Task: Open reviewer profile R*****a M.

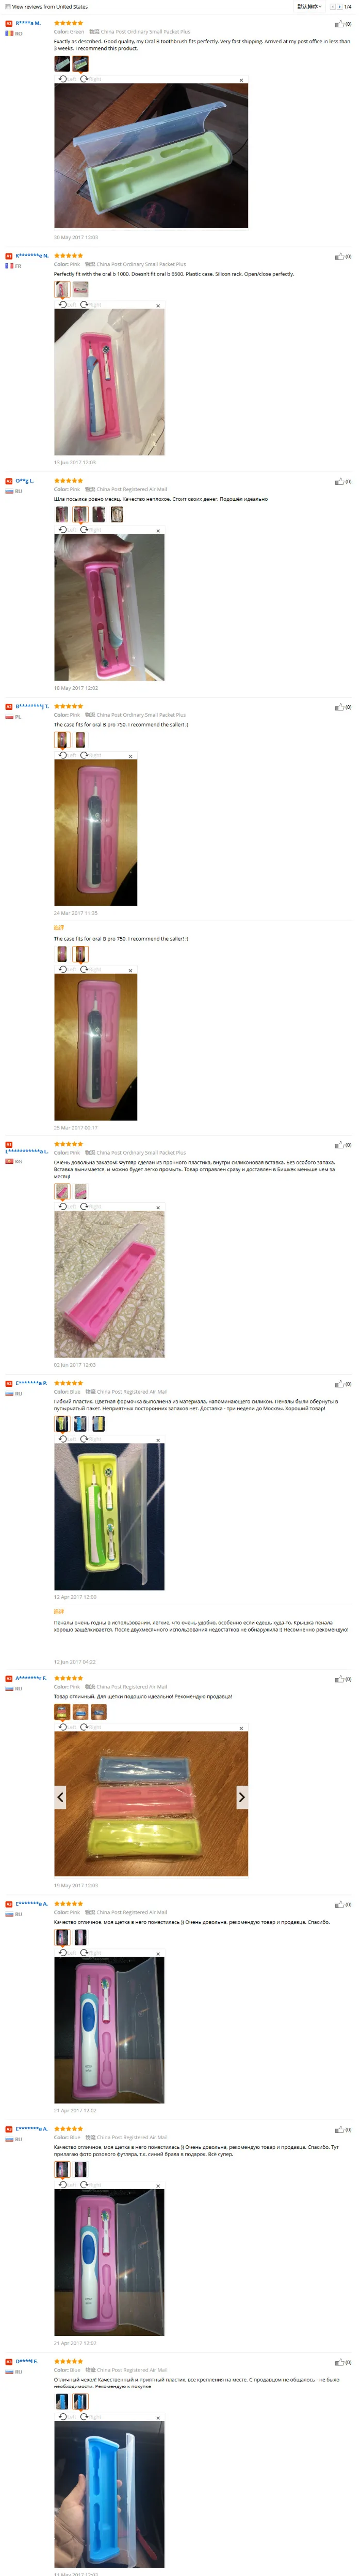Action: point(28,23)
